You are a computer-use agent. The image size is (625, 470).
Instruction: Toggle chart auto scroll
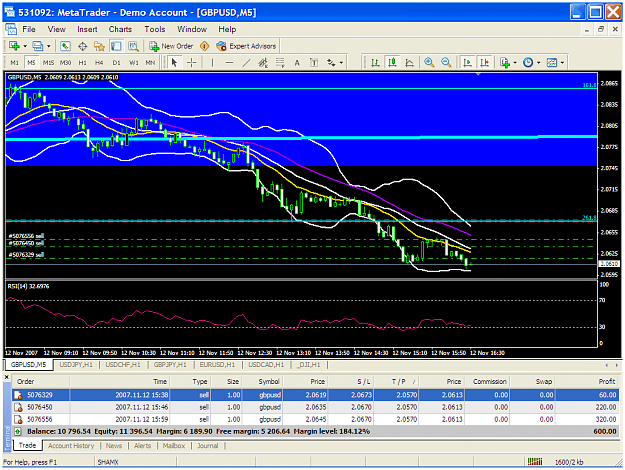coord(467,63)
